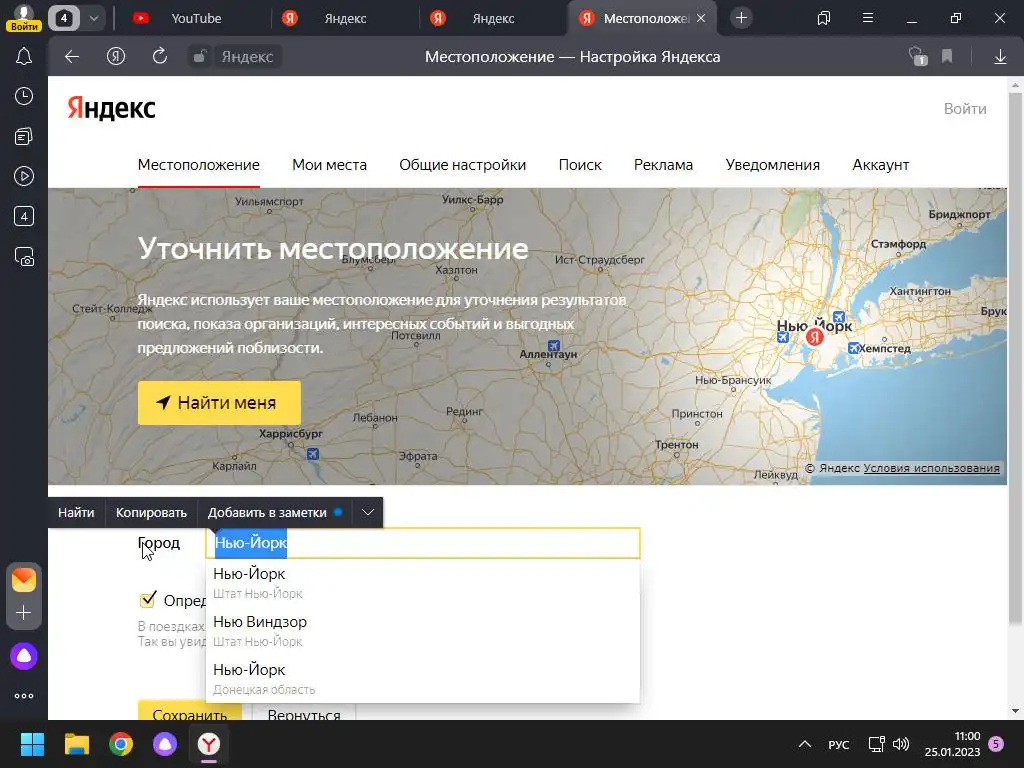The width and height of the screenshot is (1024, 768).
Task: Open the numbered tabs panel in sidebar
Action: point(24,216)
